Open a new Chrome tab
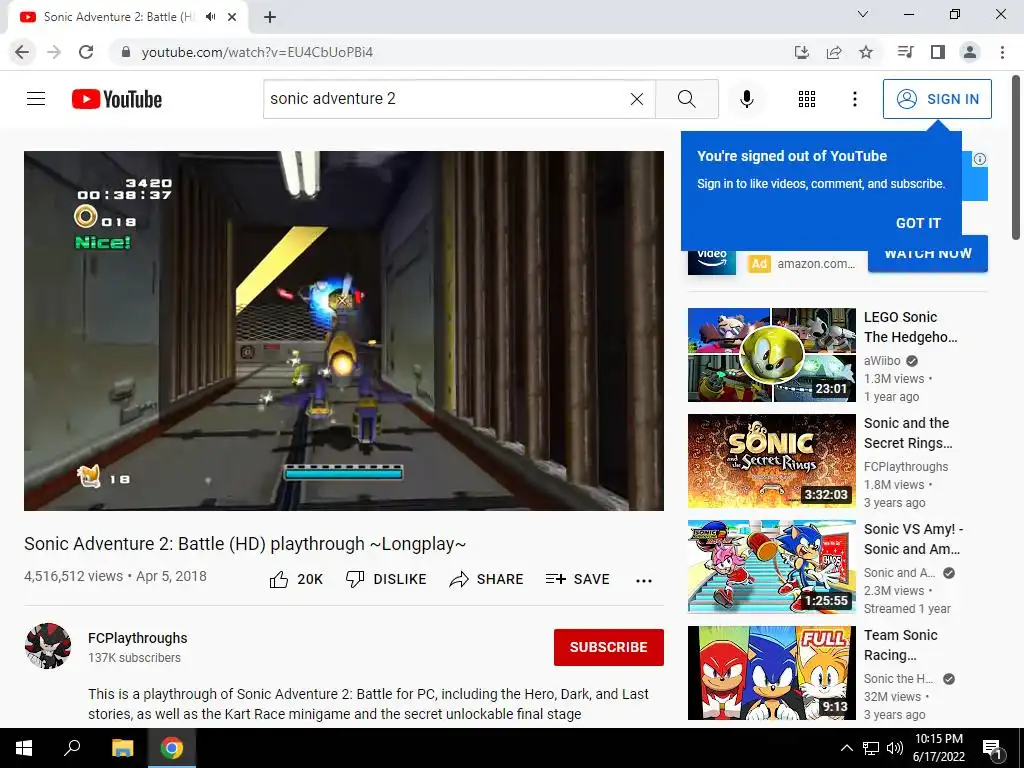The height and width of the screenshot is (768, 1024). click(x=270, y=17)
